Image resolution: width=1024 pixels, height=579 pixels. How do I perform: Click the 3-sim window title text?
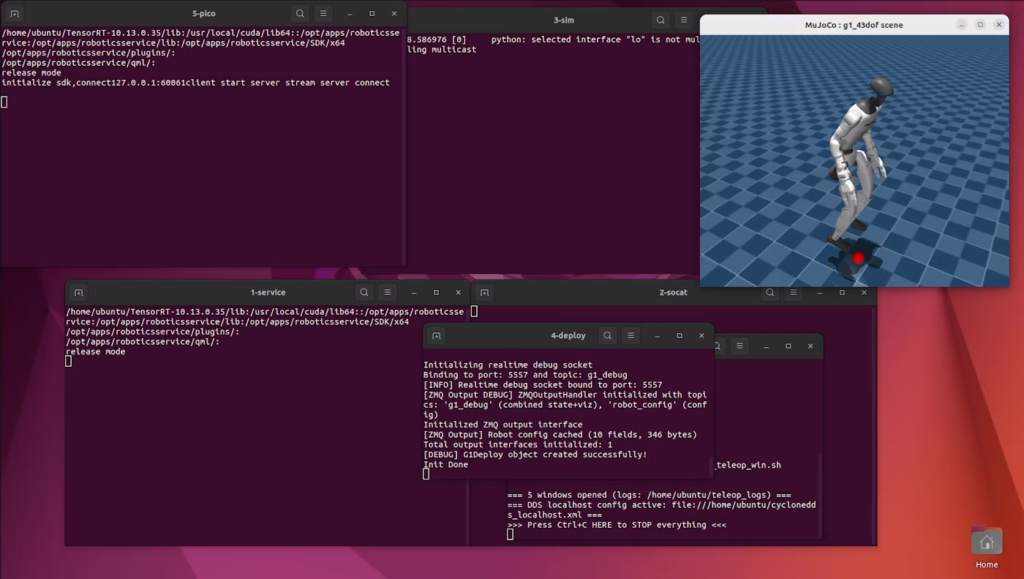coord(564,20)
